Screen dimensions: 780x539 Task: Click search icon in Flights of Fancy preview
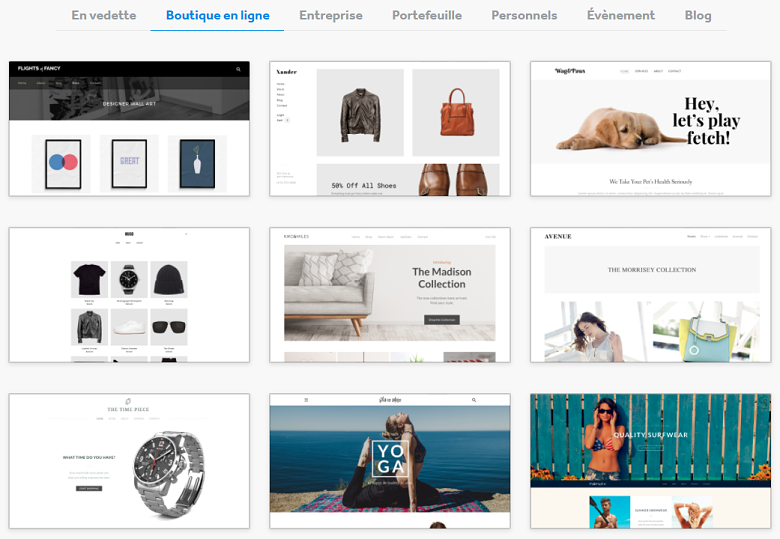point(238,69)
